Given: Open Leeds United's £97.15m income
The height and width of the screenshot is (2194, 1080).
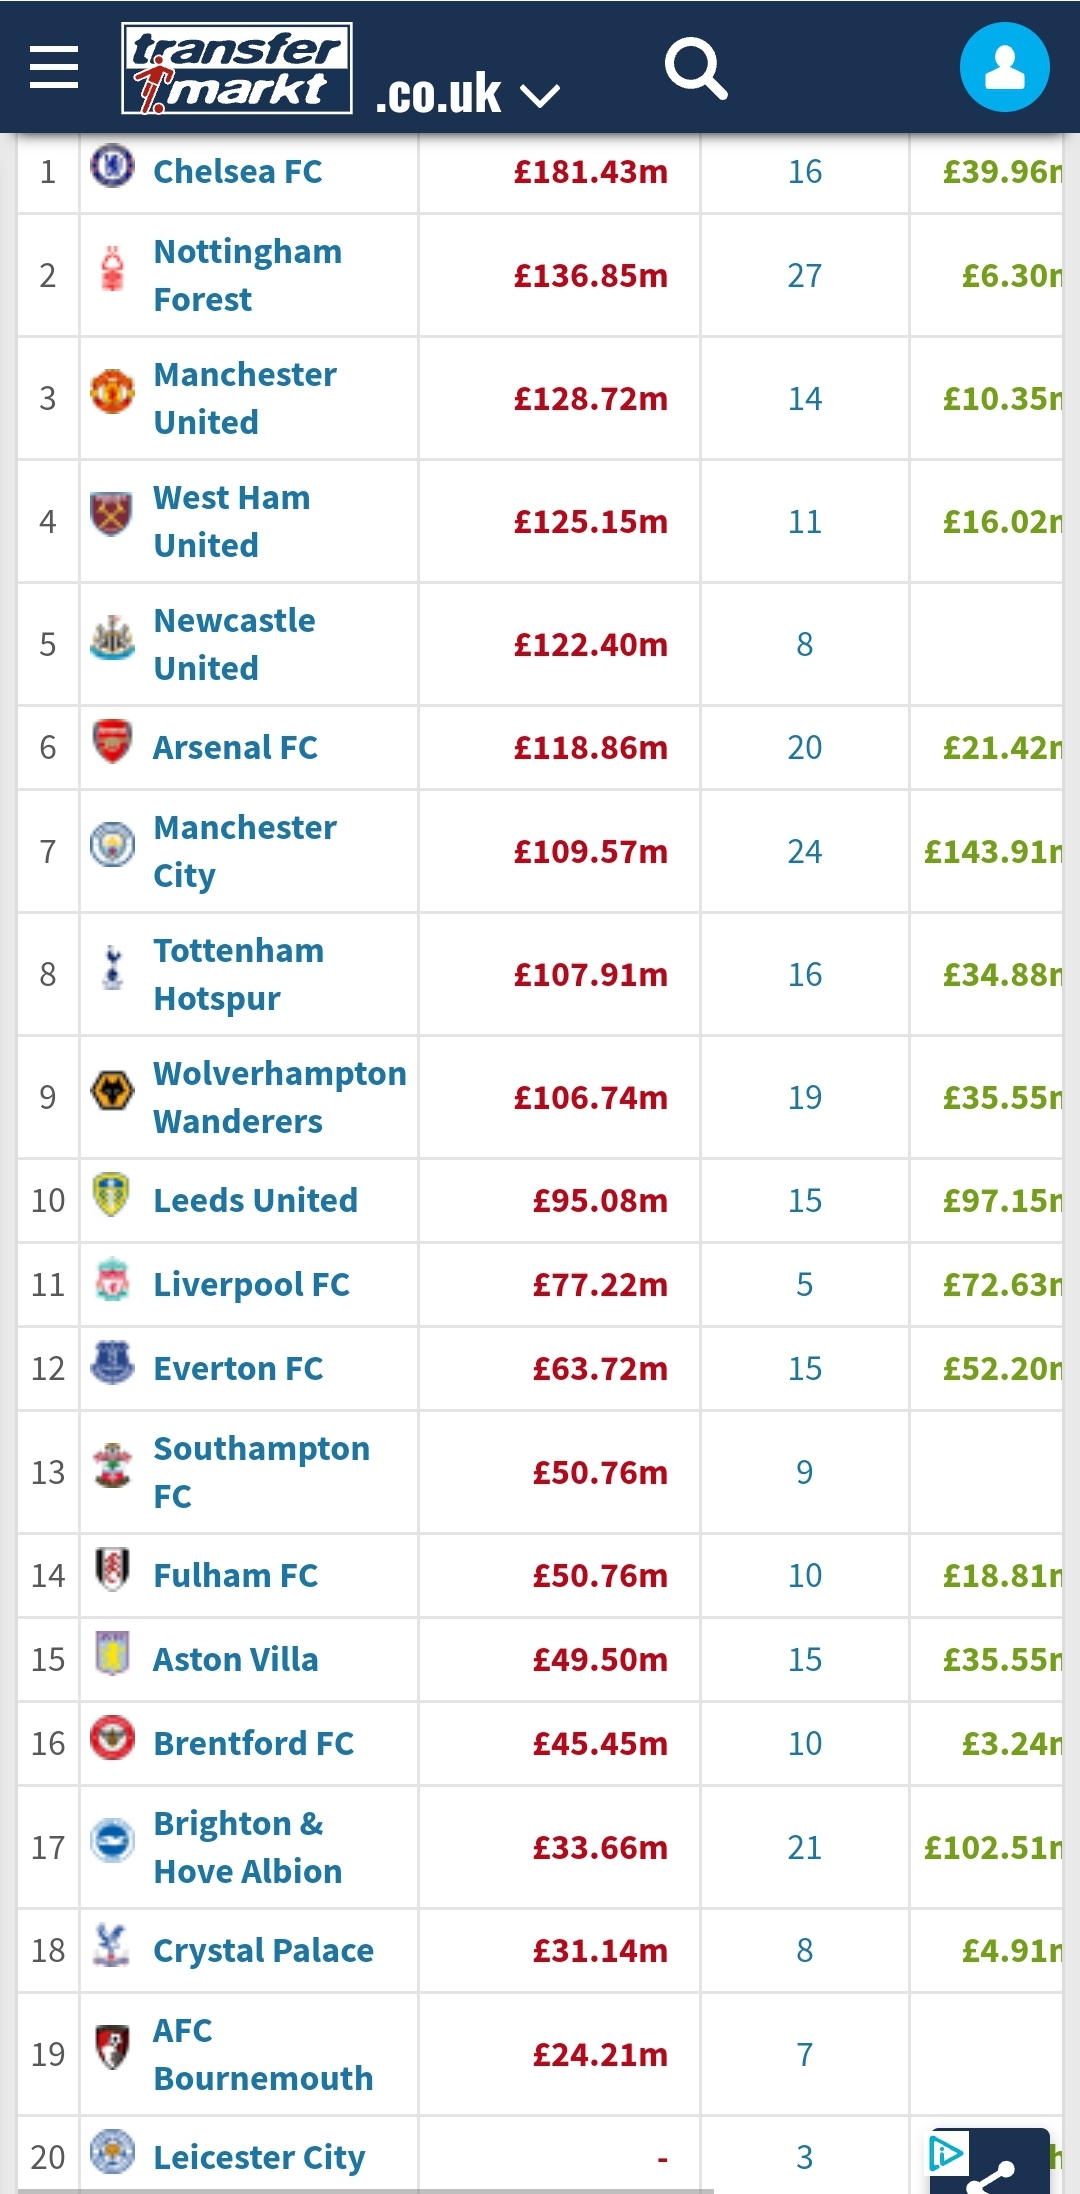Looking at the screenshot, I should pyautogui.click(x=1001, y=1200).
